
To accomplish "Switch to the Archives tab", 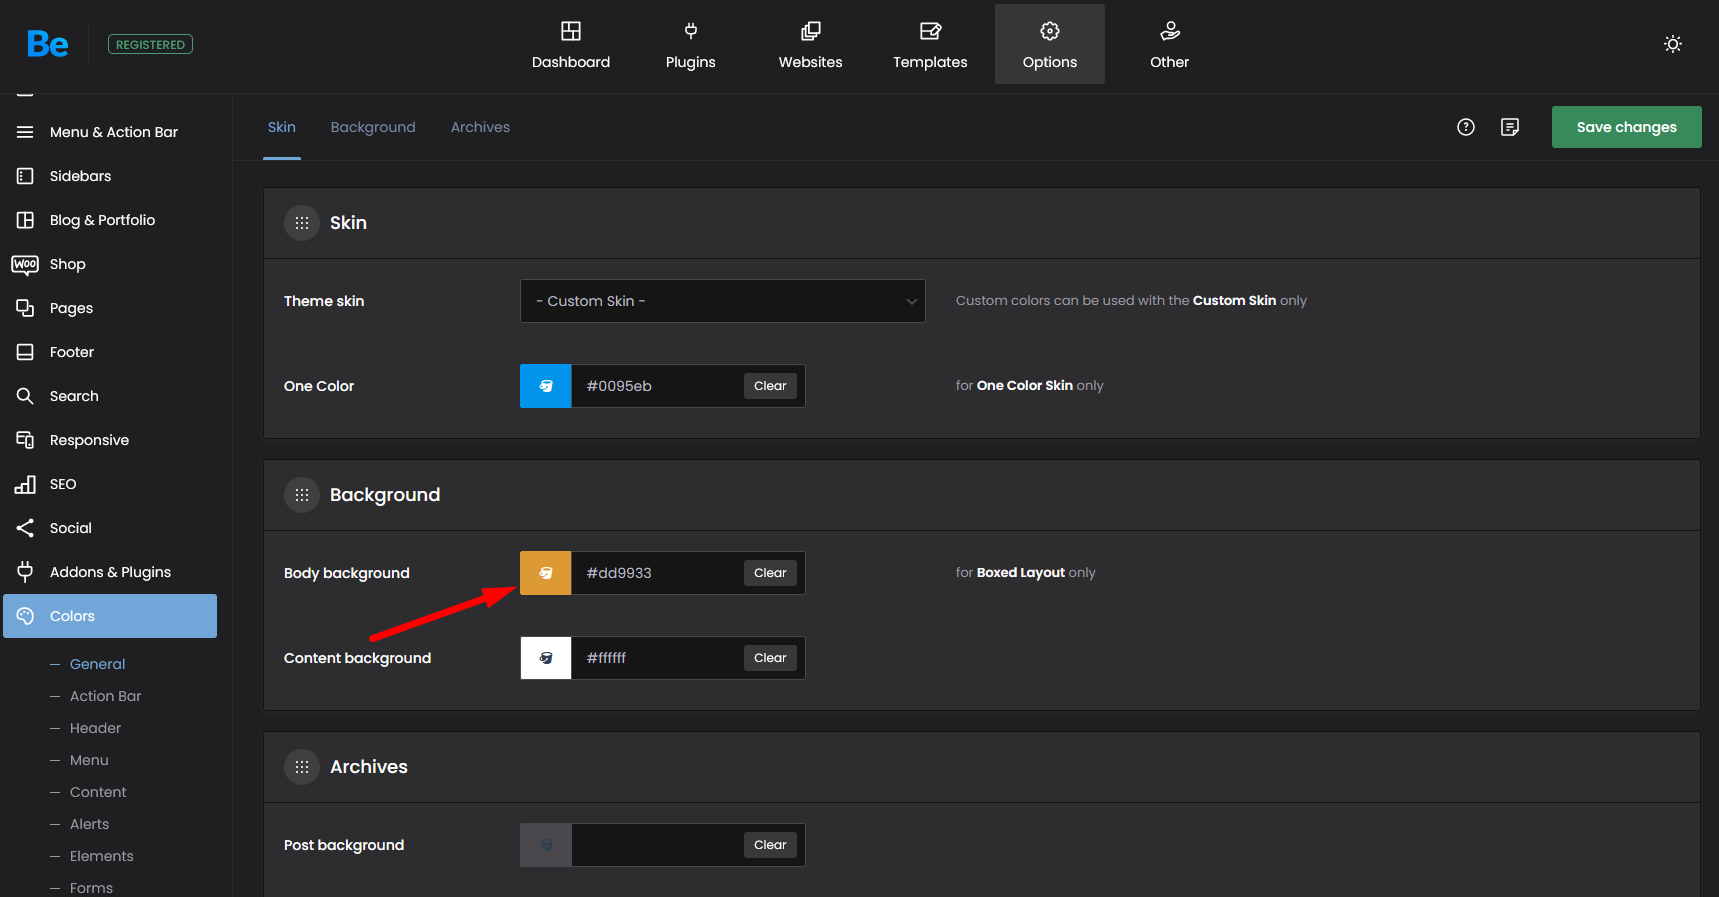I will [480, 127].
